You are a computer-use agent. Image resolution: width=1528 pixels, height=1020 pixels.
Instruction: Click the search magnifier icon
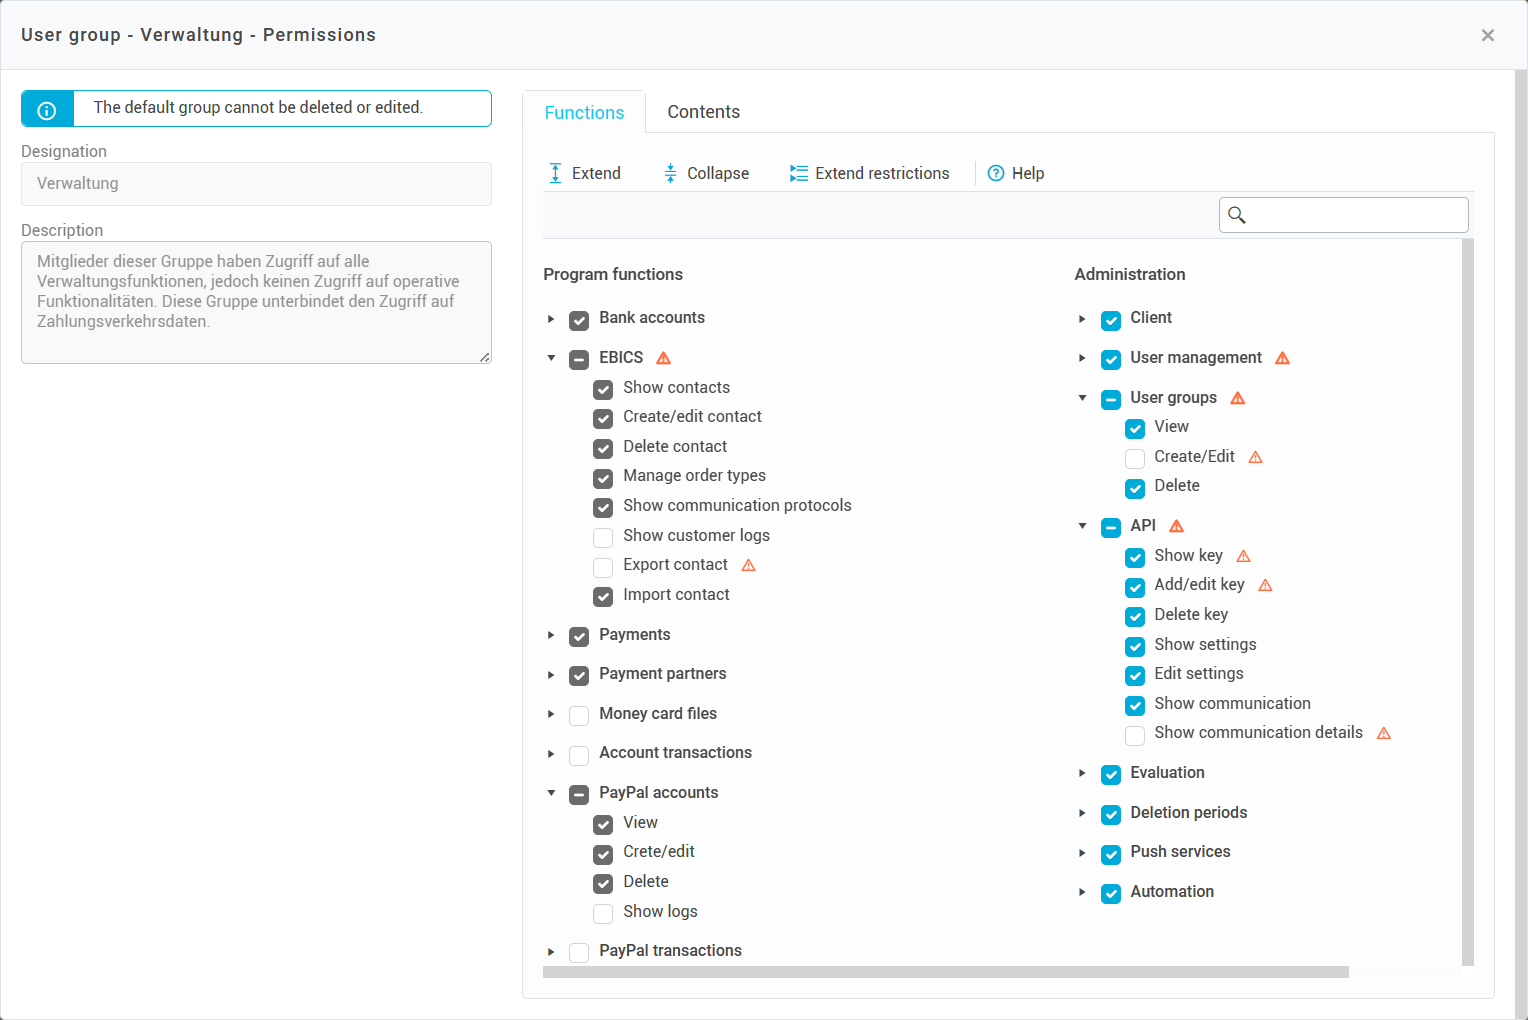pos(1237,215)
